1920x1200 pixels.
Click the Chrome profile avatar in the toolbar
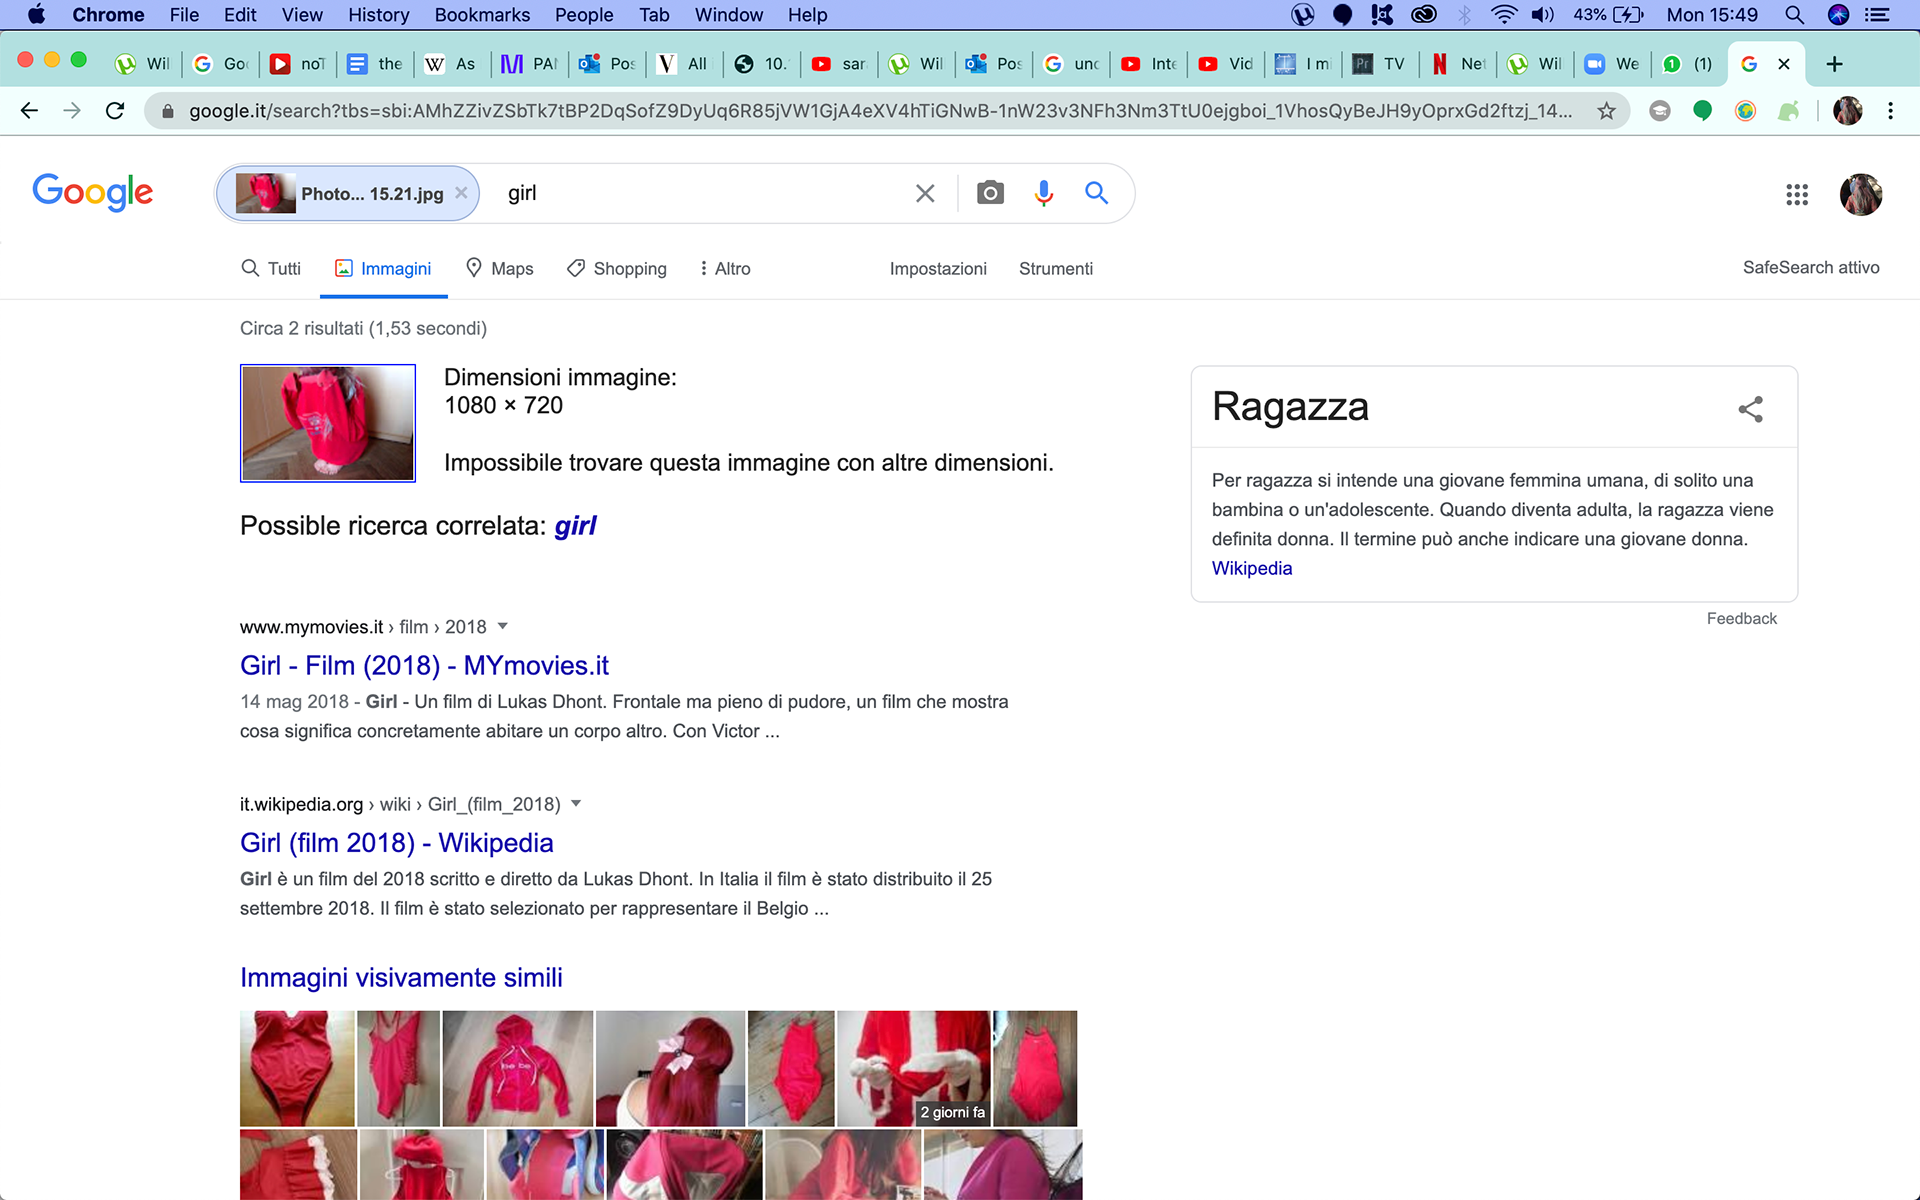(x=1847, y=111)
